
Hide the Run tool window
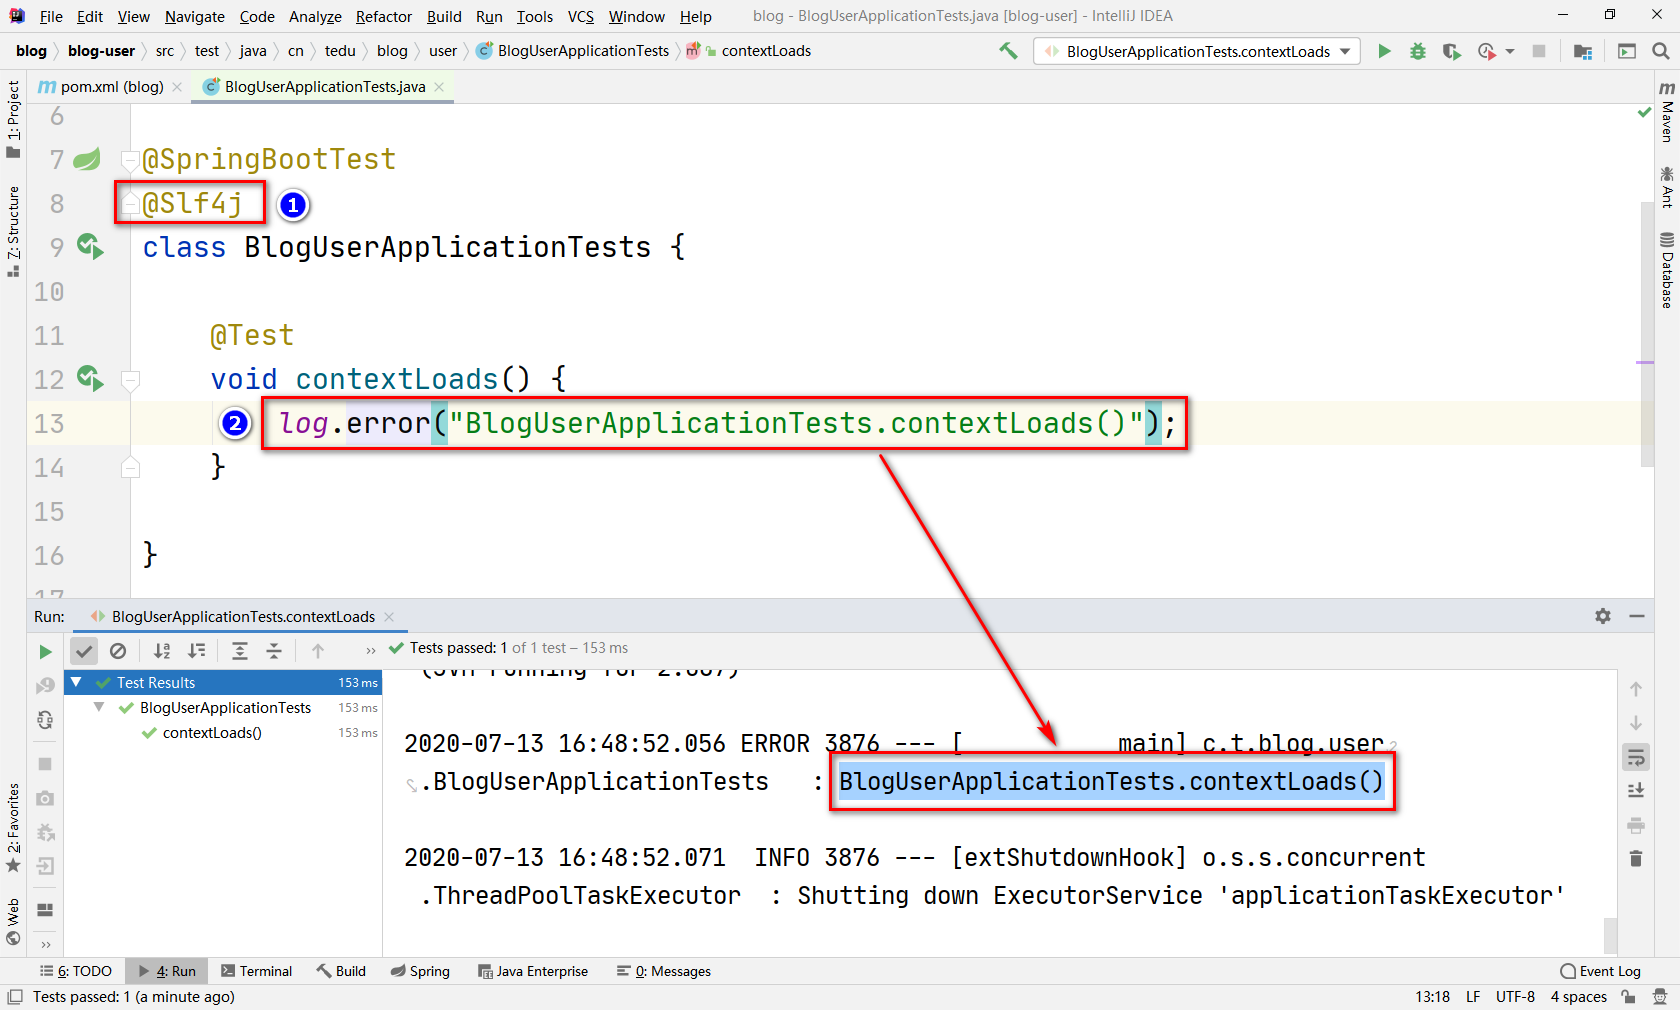pos(1637,616)
